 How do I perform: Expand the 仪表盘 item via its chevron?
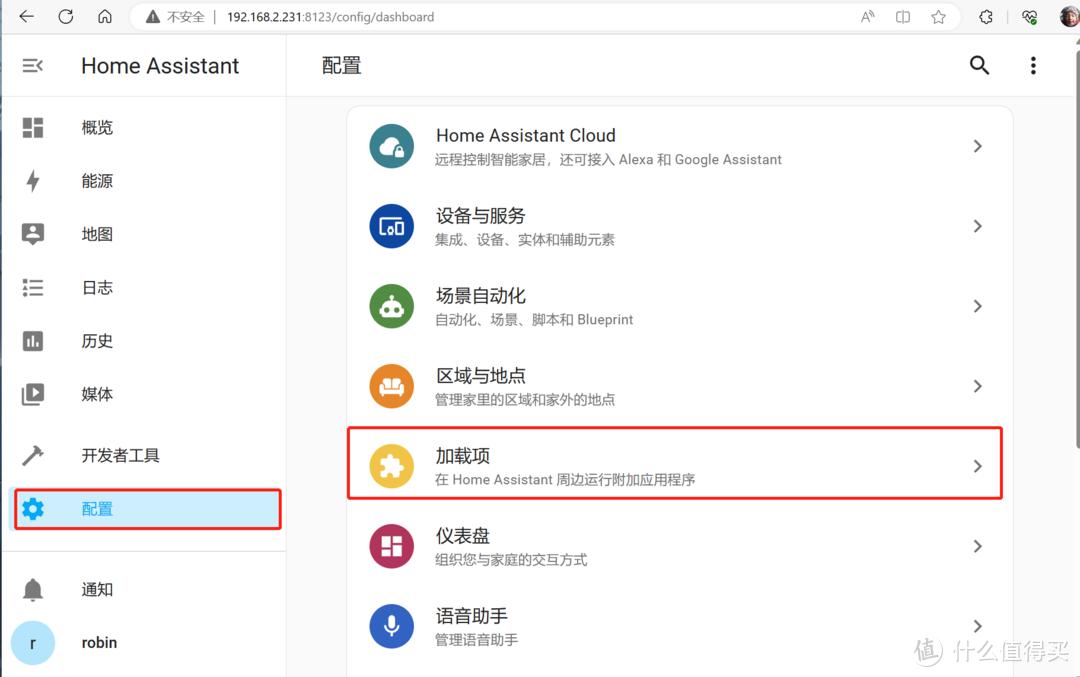(977, 546)
